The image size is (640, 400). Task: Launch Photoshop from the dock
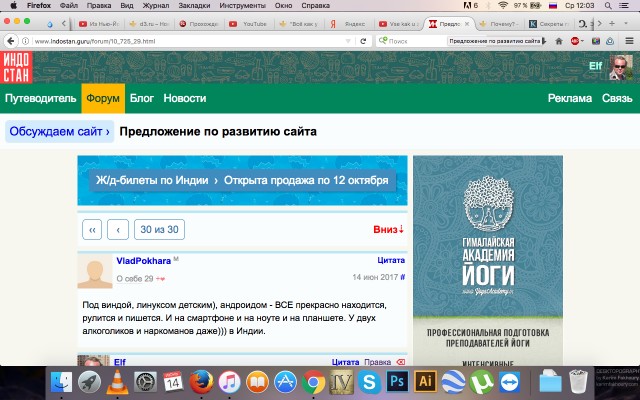(396, 381)
